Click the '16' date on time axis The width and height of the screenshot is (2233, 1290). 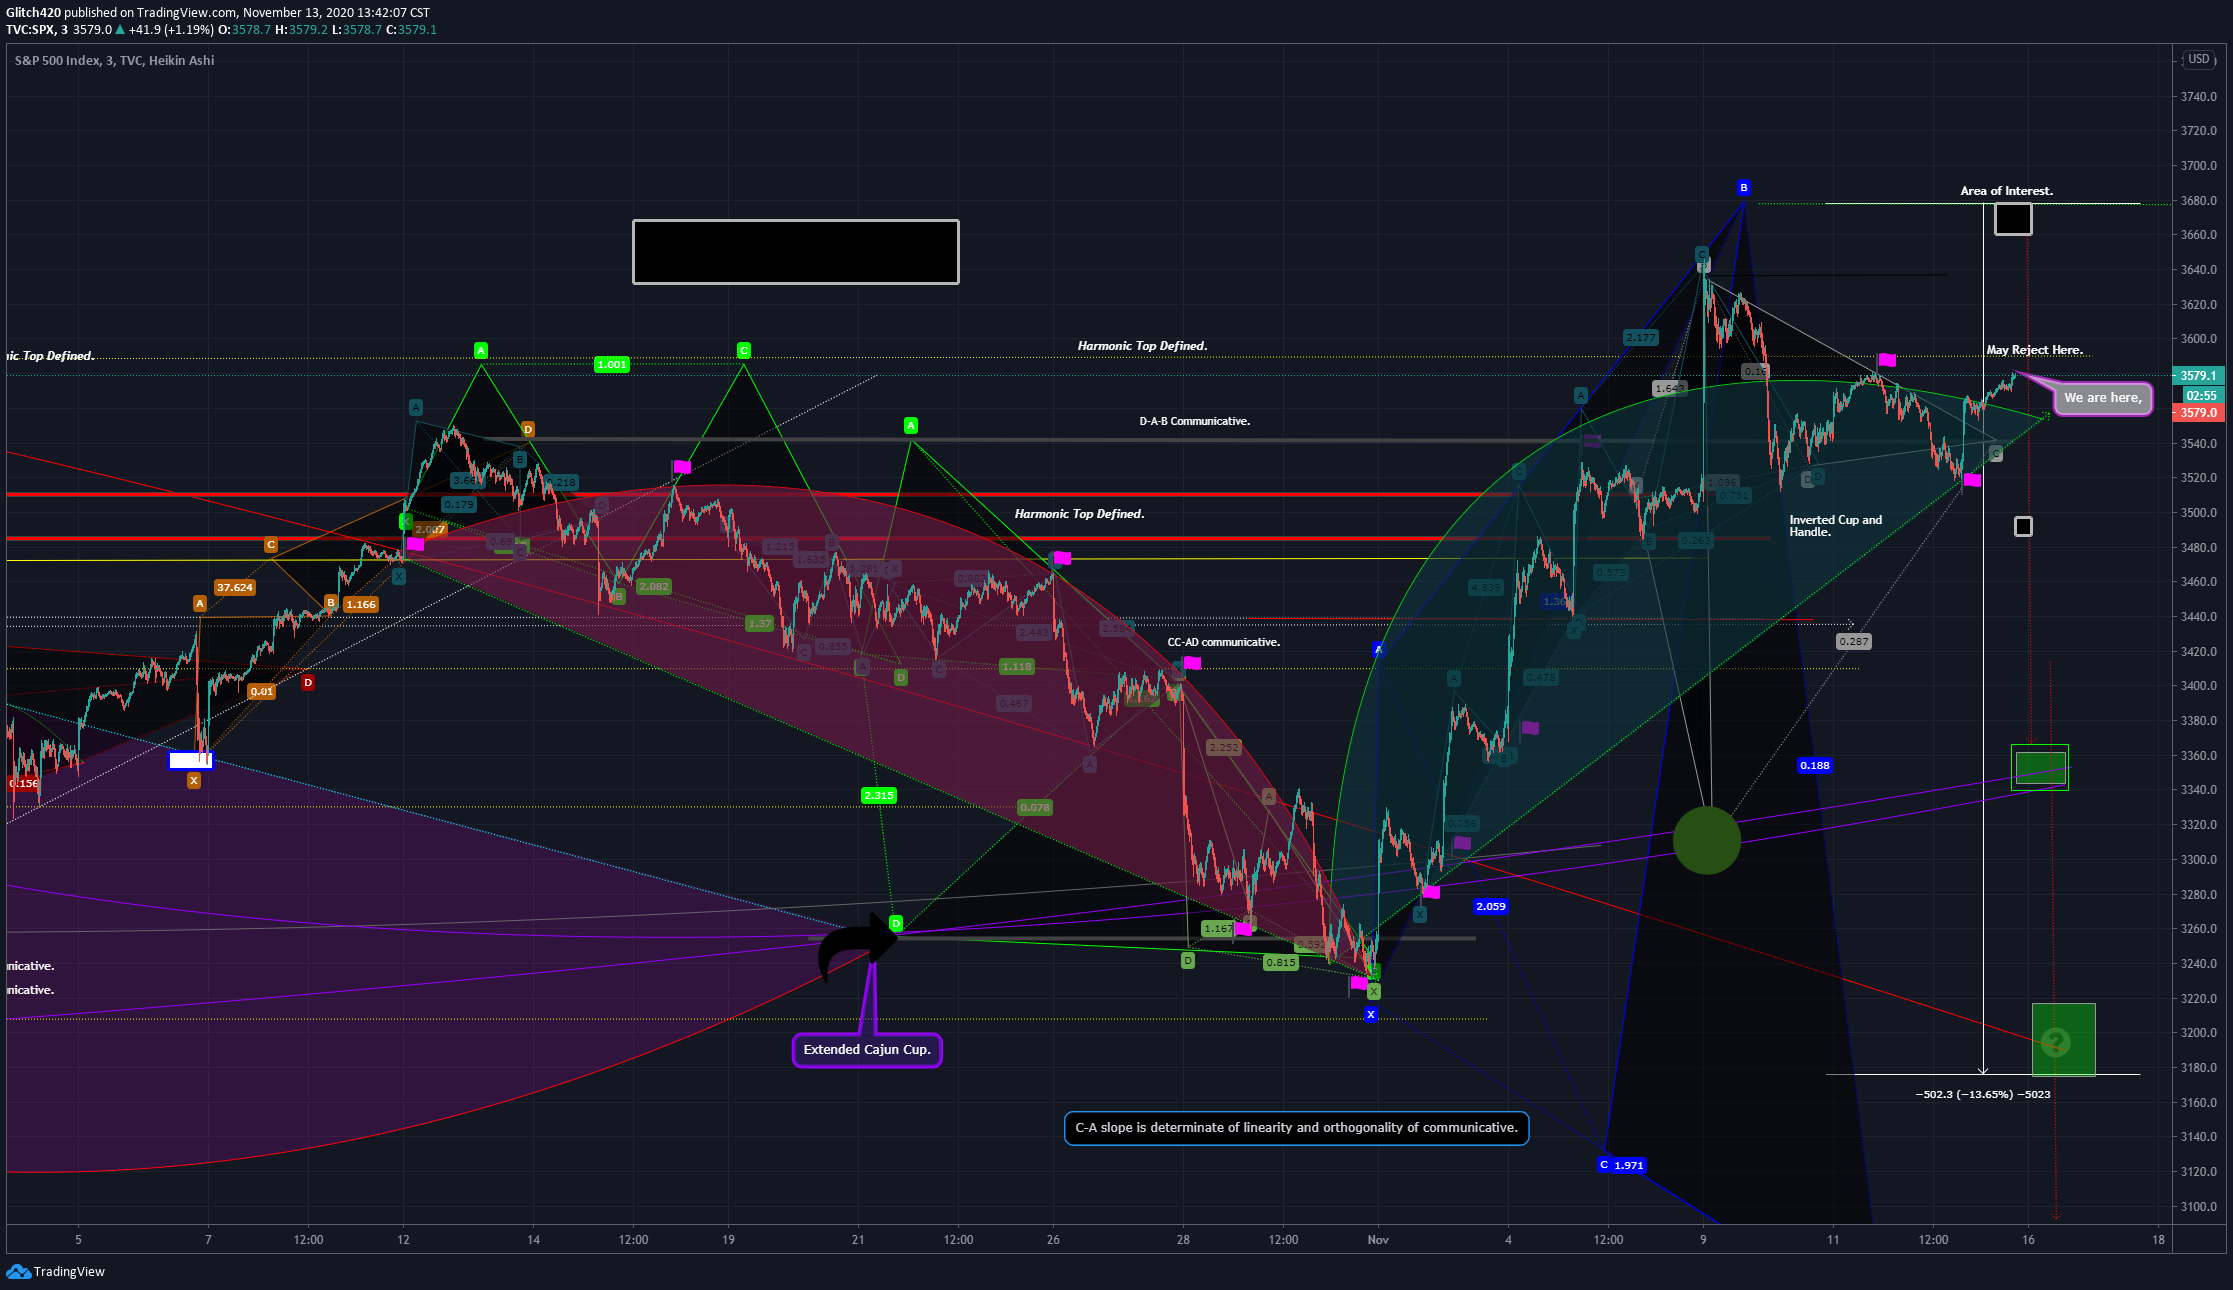click(2028, 1240)
